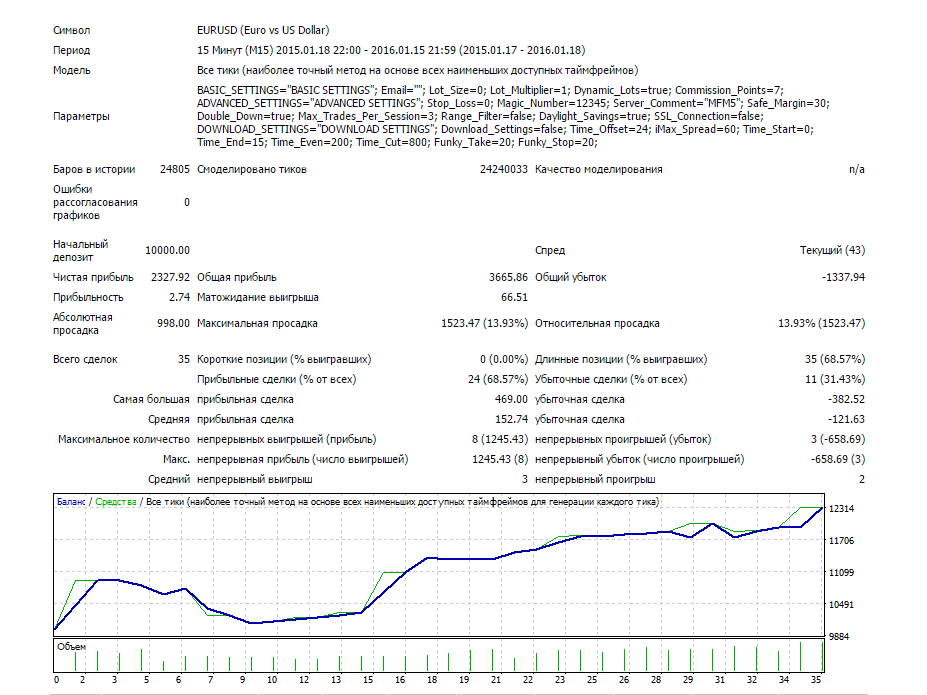Screen dimensions: 927x695
Task: Click the consecutive losses value 3 (-658.69)
Action: point(838,440)
